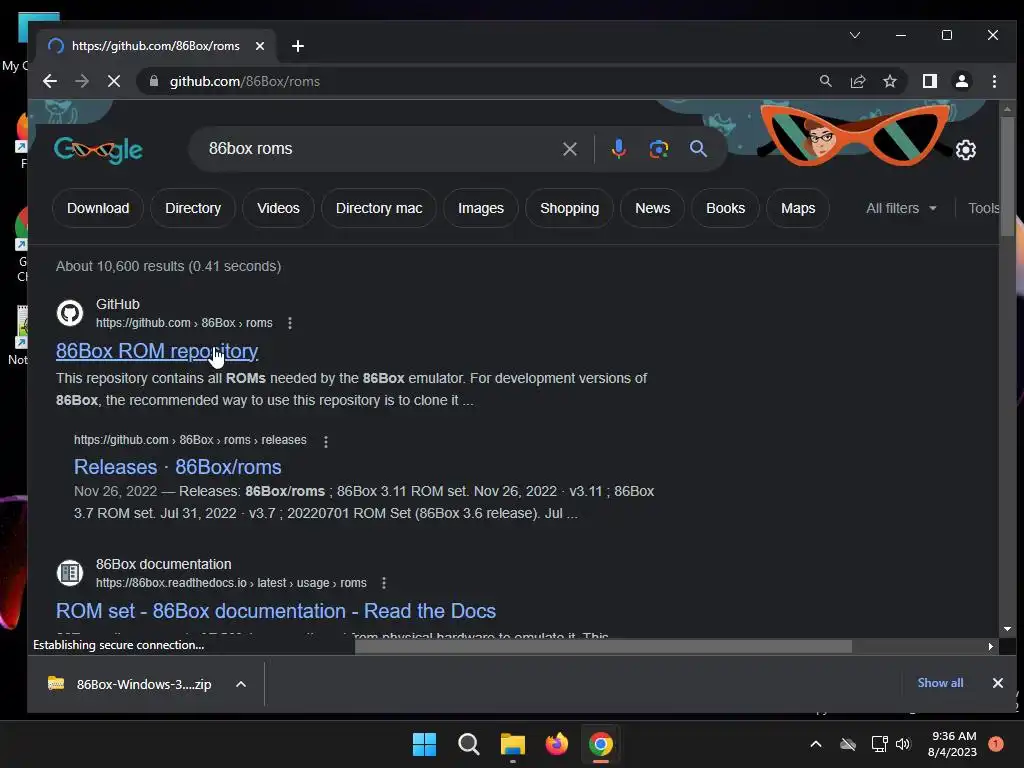This screenshot has width=1024, height=768.
Task: Open downloaded 86Box-Windows zip file
Action: pos(131,684)
